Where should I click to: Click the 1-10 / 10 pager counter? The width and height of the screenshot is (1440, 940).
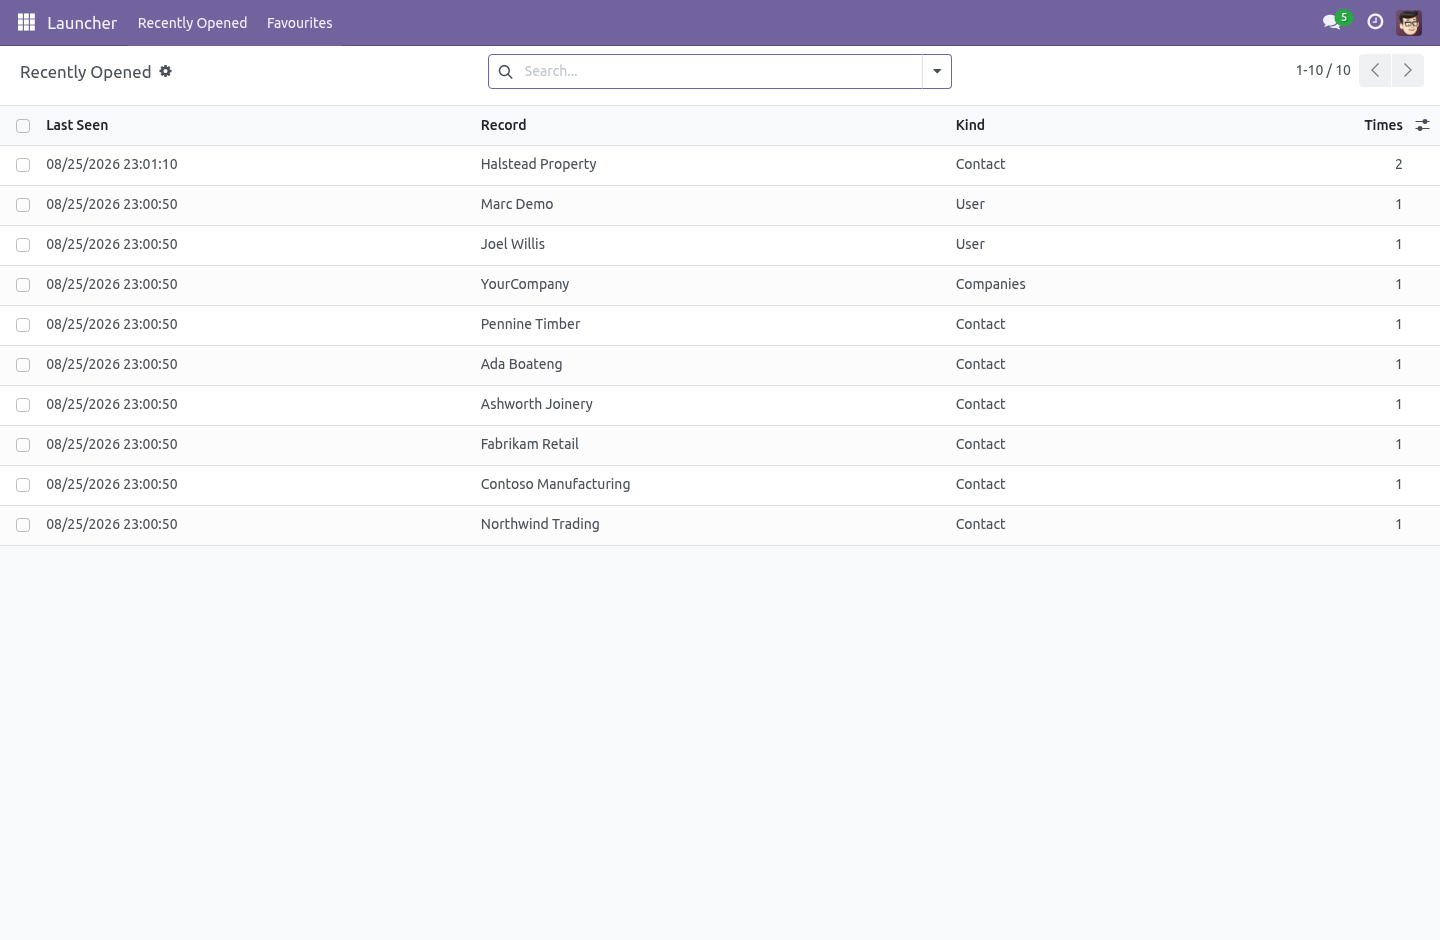tap(1323, 70)
